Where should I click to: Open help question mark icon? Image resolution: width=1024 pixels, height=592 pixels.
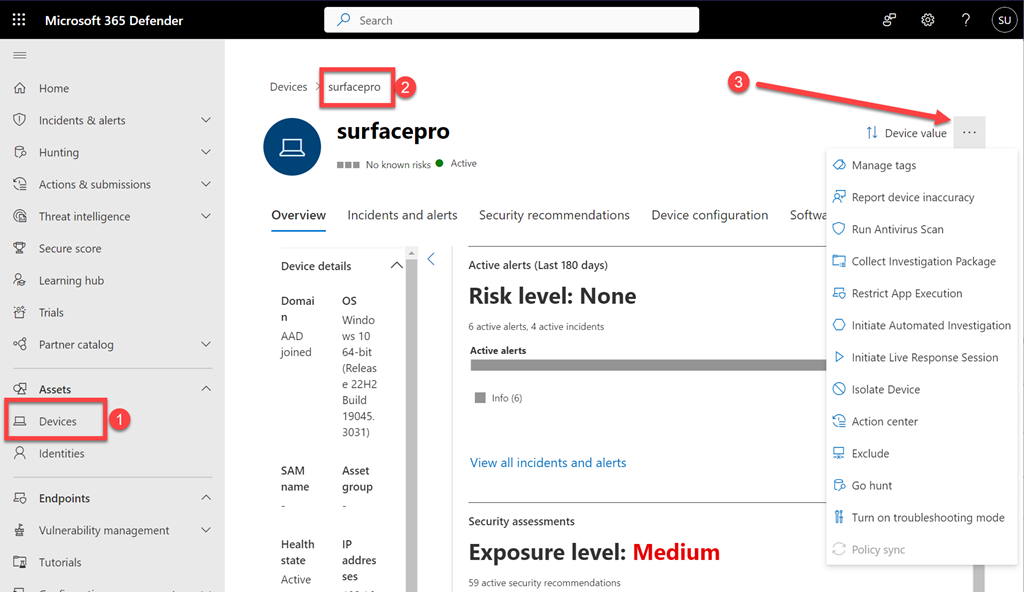[965, 20]
